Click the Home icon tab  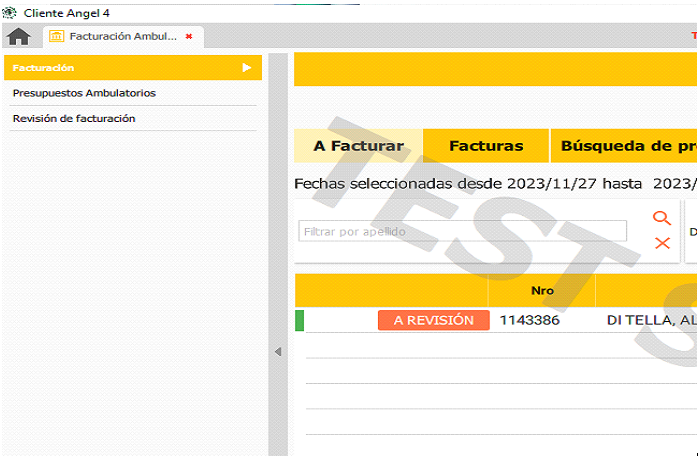[18, 37]
